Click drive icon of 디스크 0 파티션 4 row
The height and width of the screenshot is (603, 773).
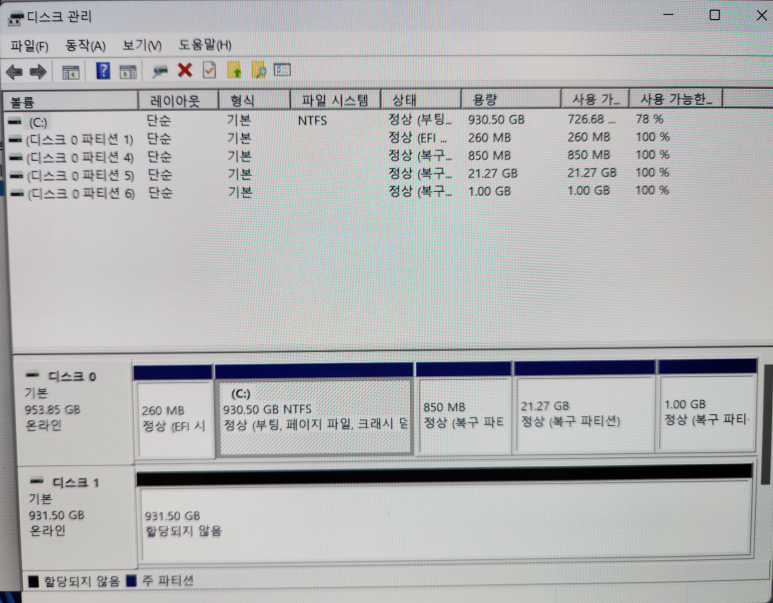pos(16,157)
